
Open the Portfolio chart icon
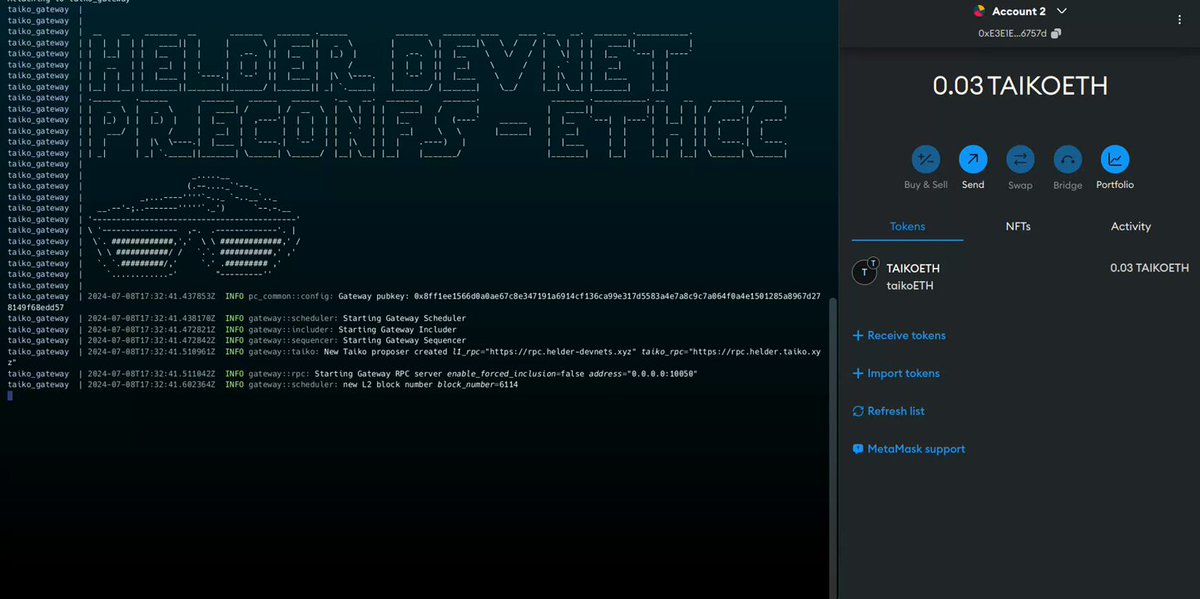(x=1114, y=159)
